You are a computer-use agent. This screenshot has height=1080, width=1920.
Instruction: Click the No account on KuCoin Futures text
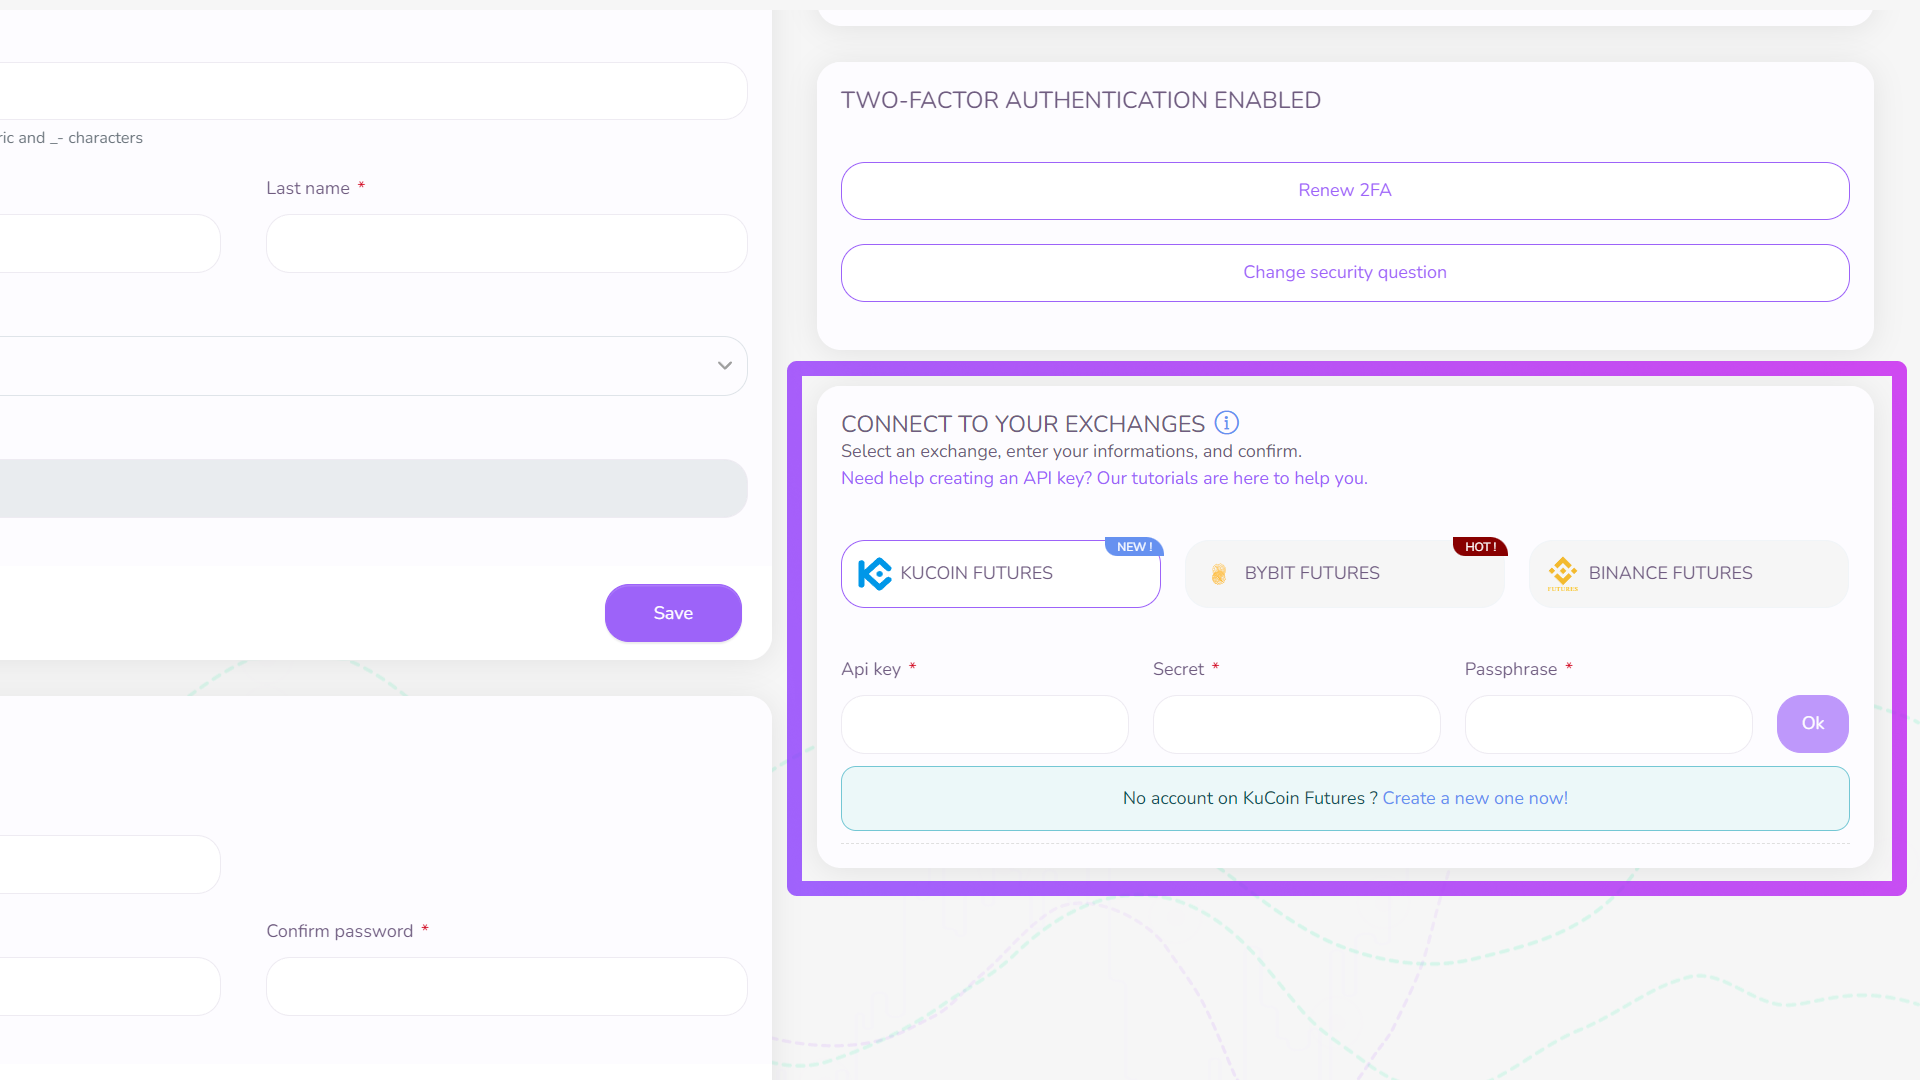pos(1249,798)
